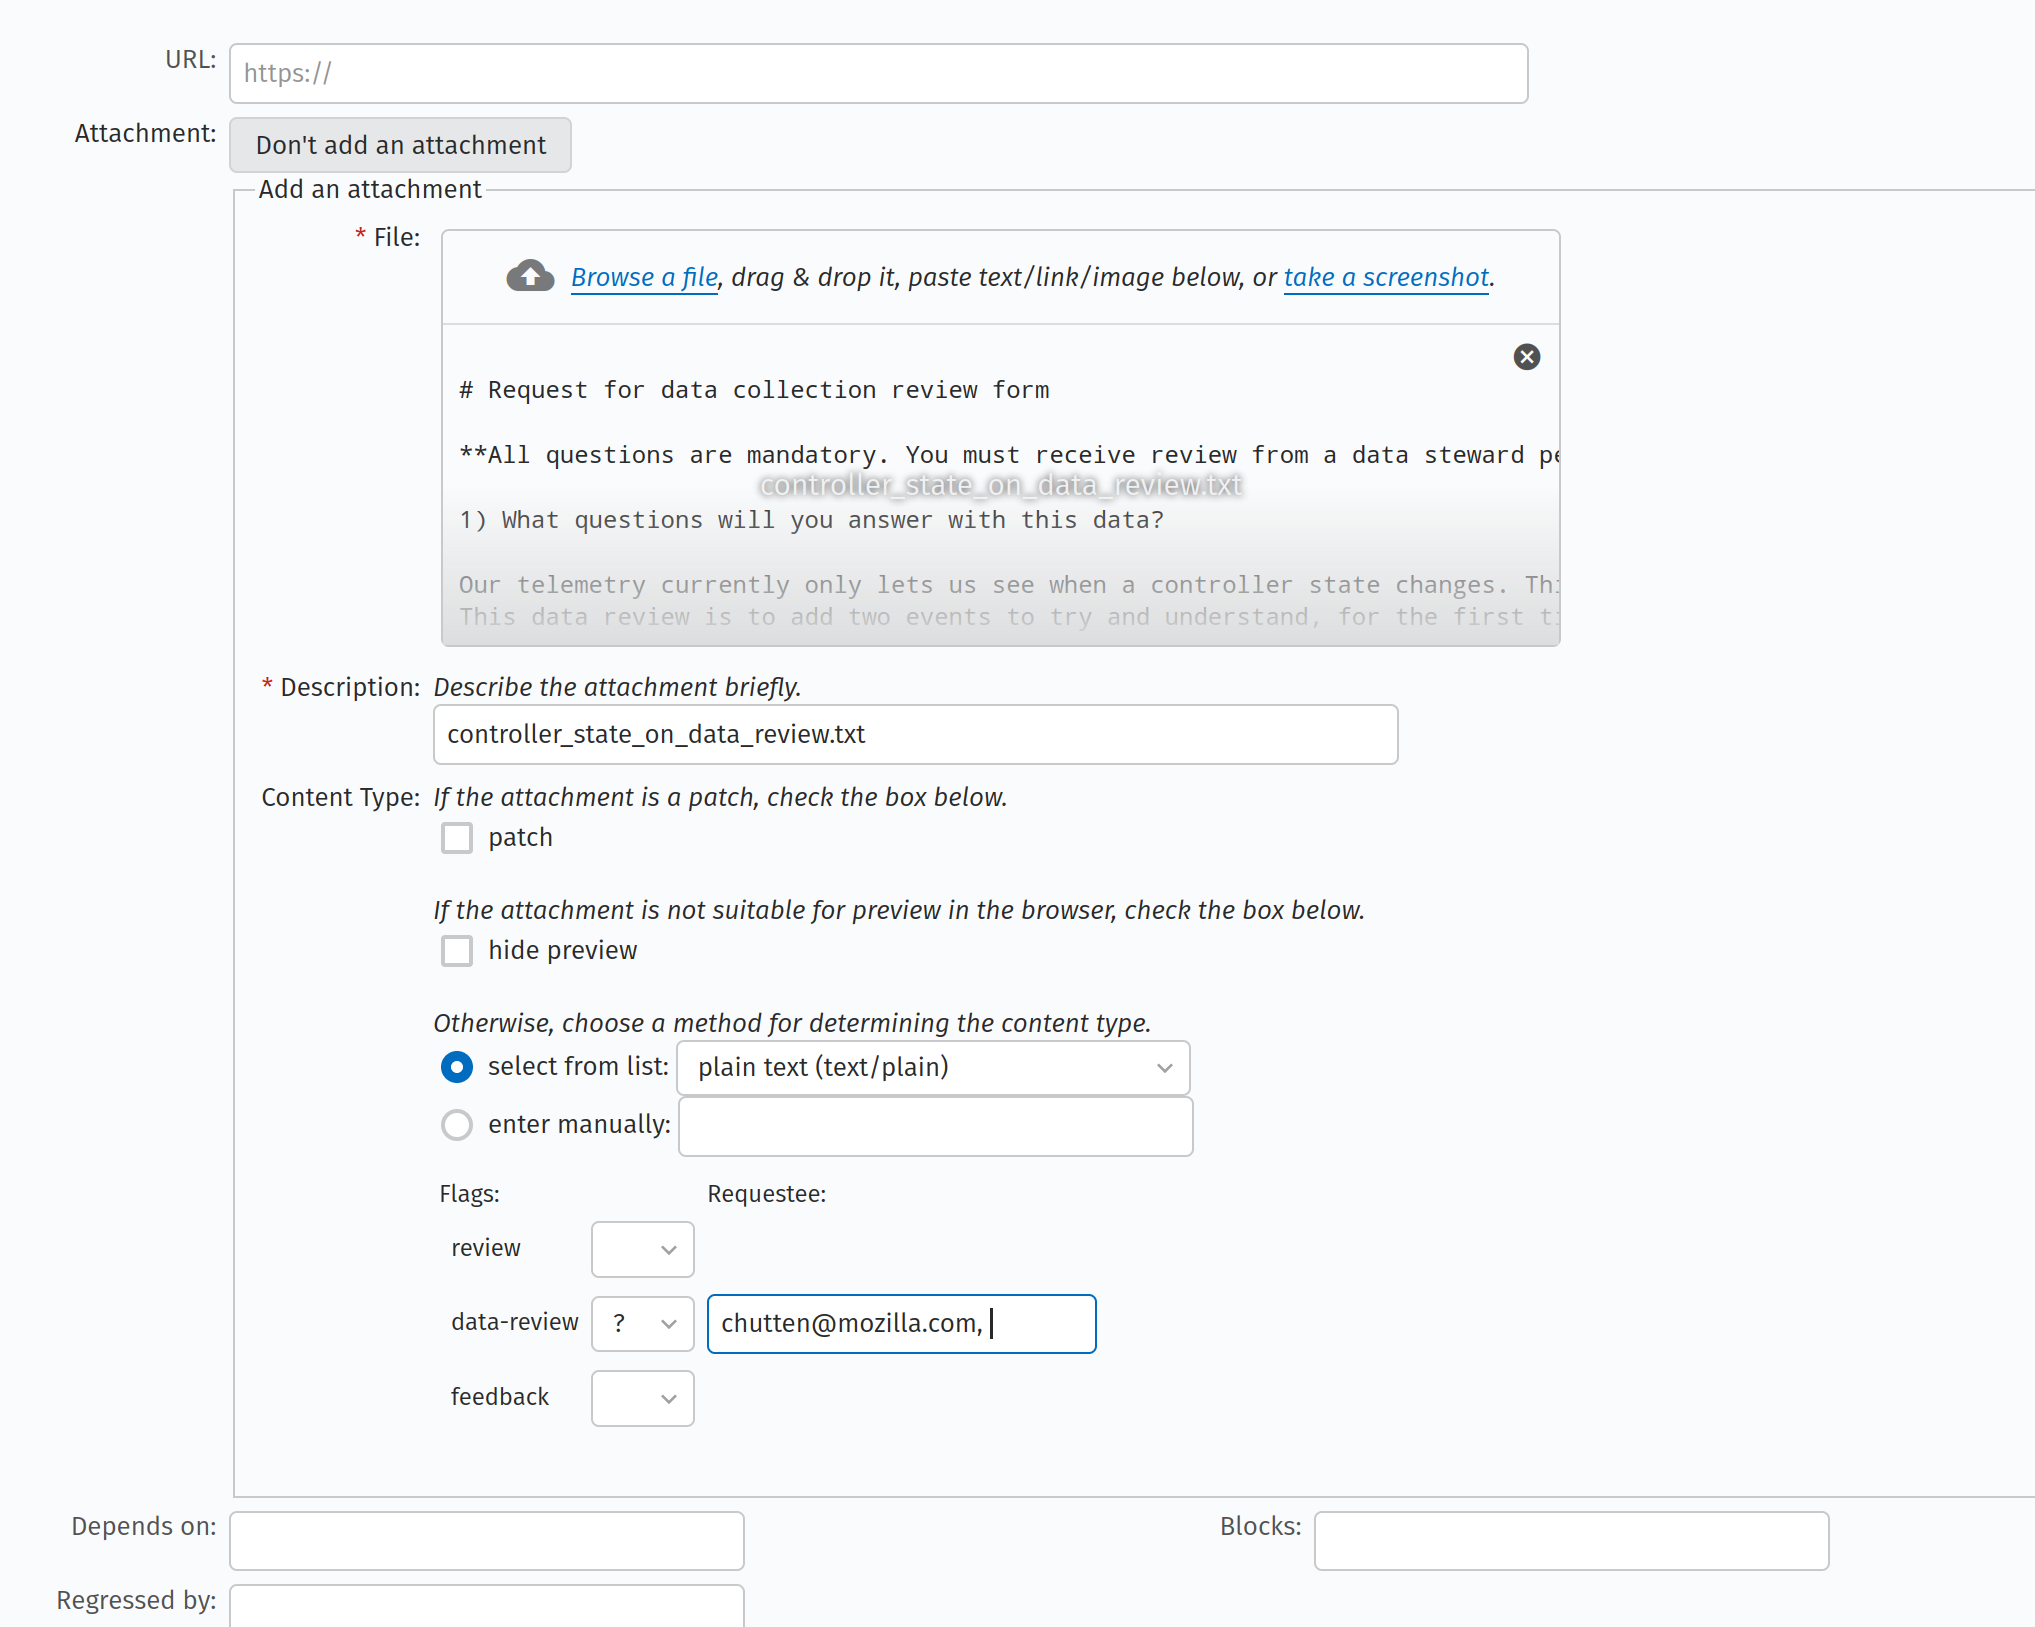Image resolution: width=2035 pixels, height=1627 pixels.
Task: Remove the attached file with X icon
Action: point(1526,357)
